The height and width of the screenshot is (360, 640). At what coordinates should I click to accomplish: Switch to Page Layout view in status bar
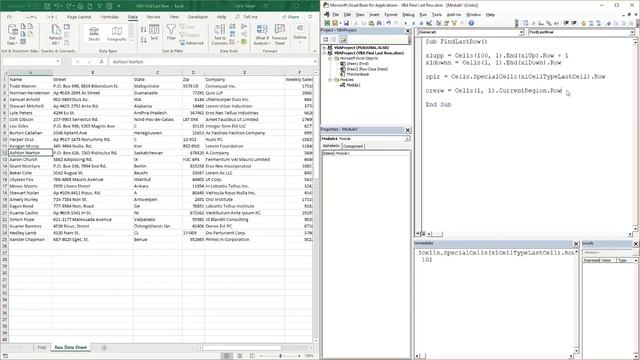pyautogui.click(x=240, y=356)
